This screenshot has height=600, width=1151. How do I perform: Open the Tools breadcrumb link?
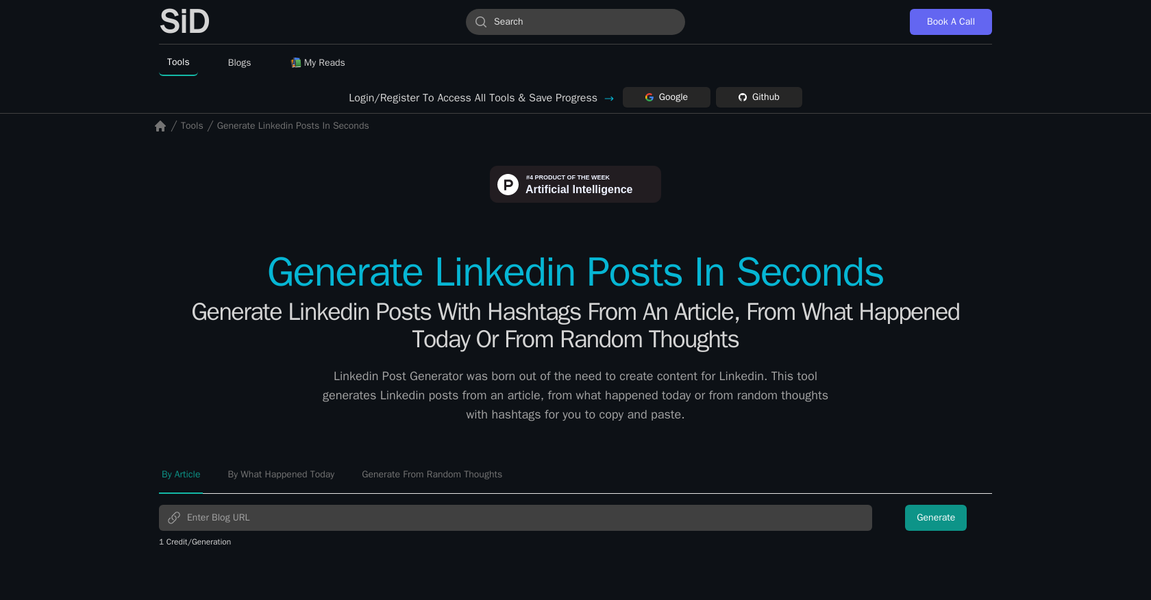coord(191,125)
